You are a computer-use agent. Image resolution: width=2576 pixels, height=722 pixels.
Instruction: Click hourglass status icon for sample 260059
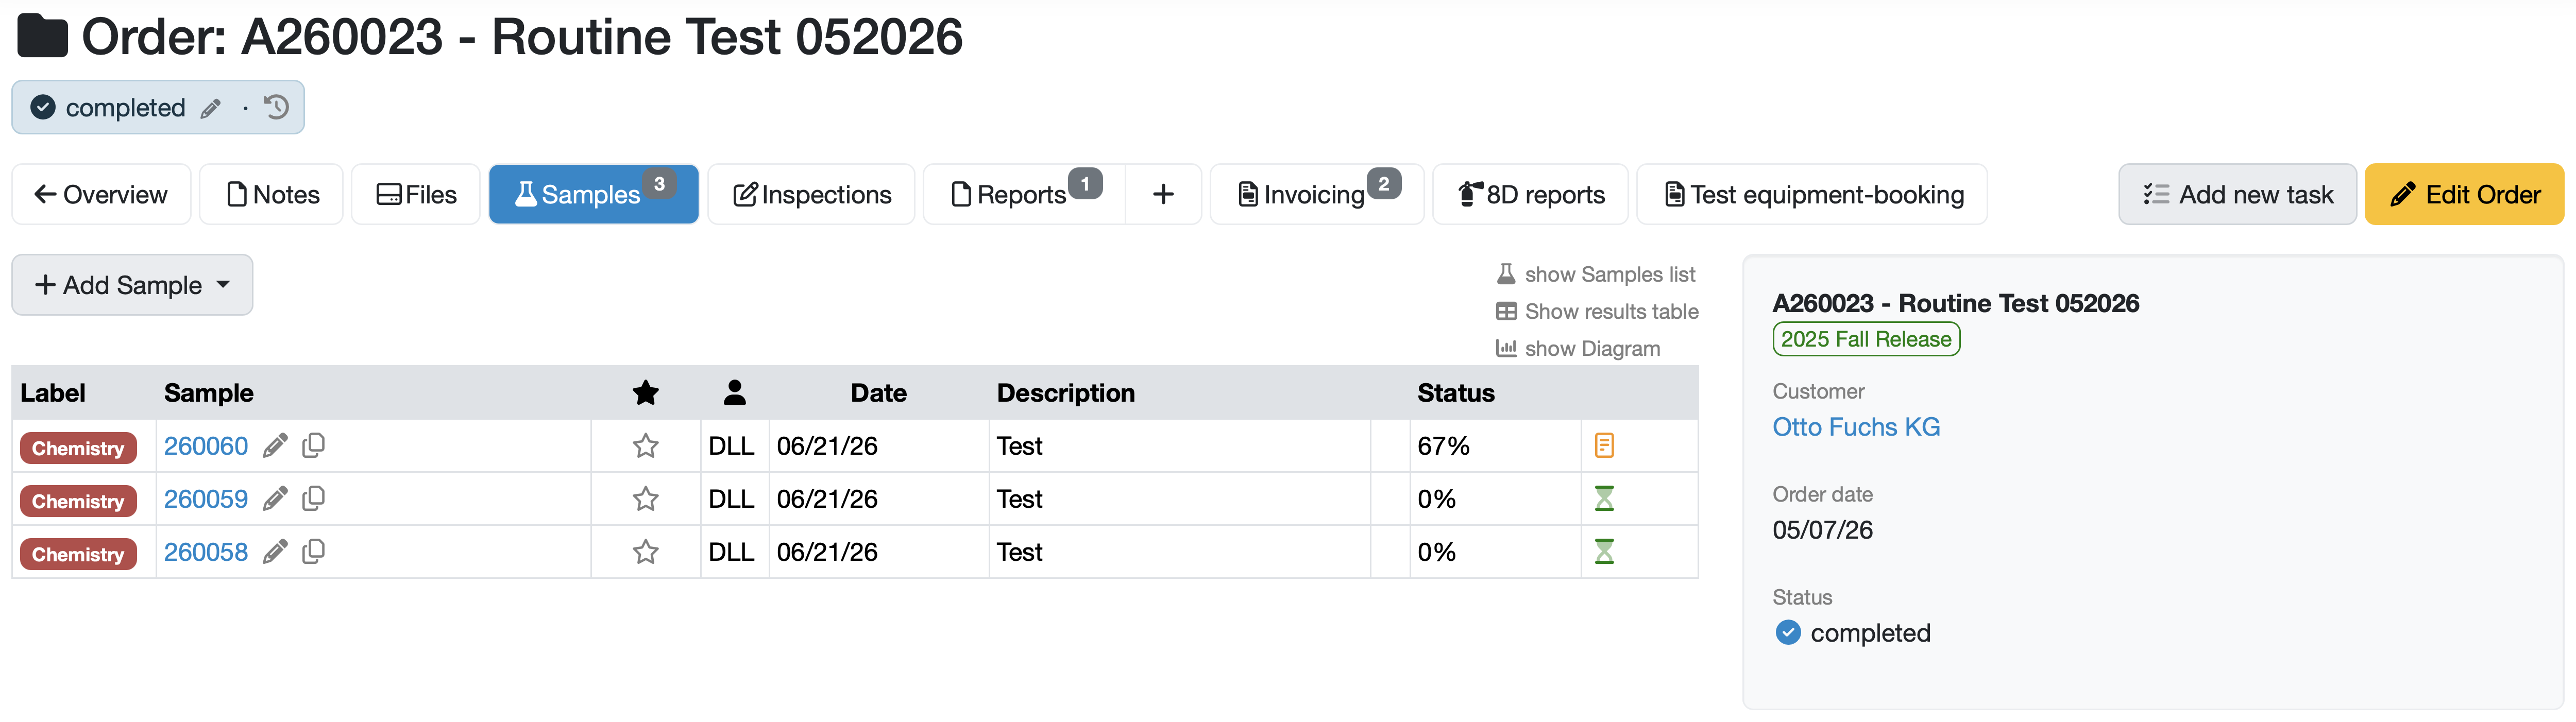pyautogui.click(x=1604, y=498)
